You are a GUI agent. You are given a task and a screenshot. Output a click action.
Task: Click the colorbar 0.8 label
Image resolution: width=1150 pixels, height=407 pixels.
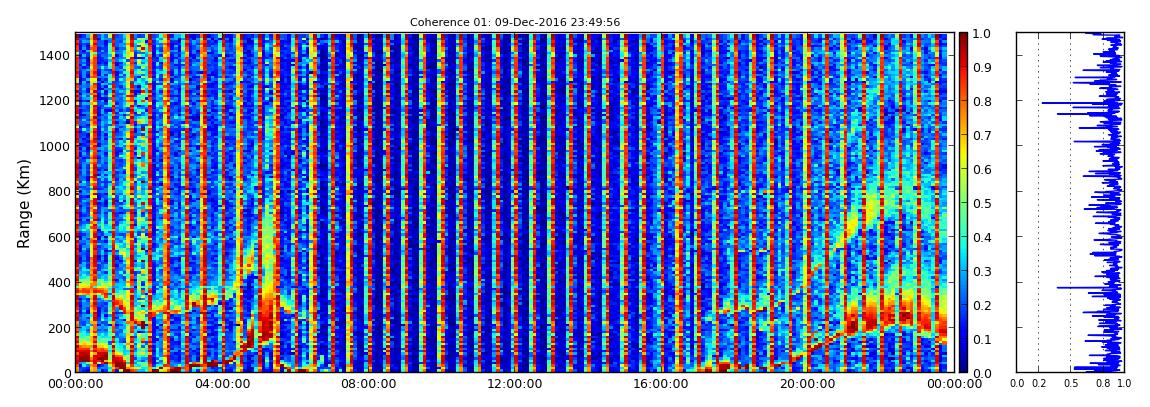click(982, 101)
